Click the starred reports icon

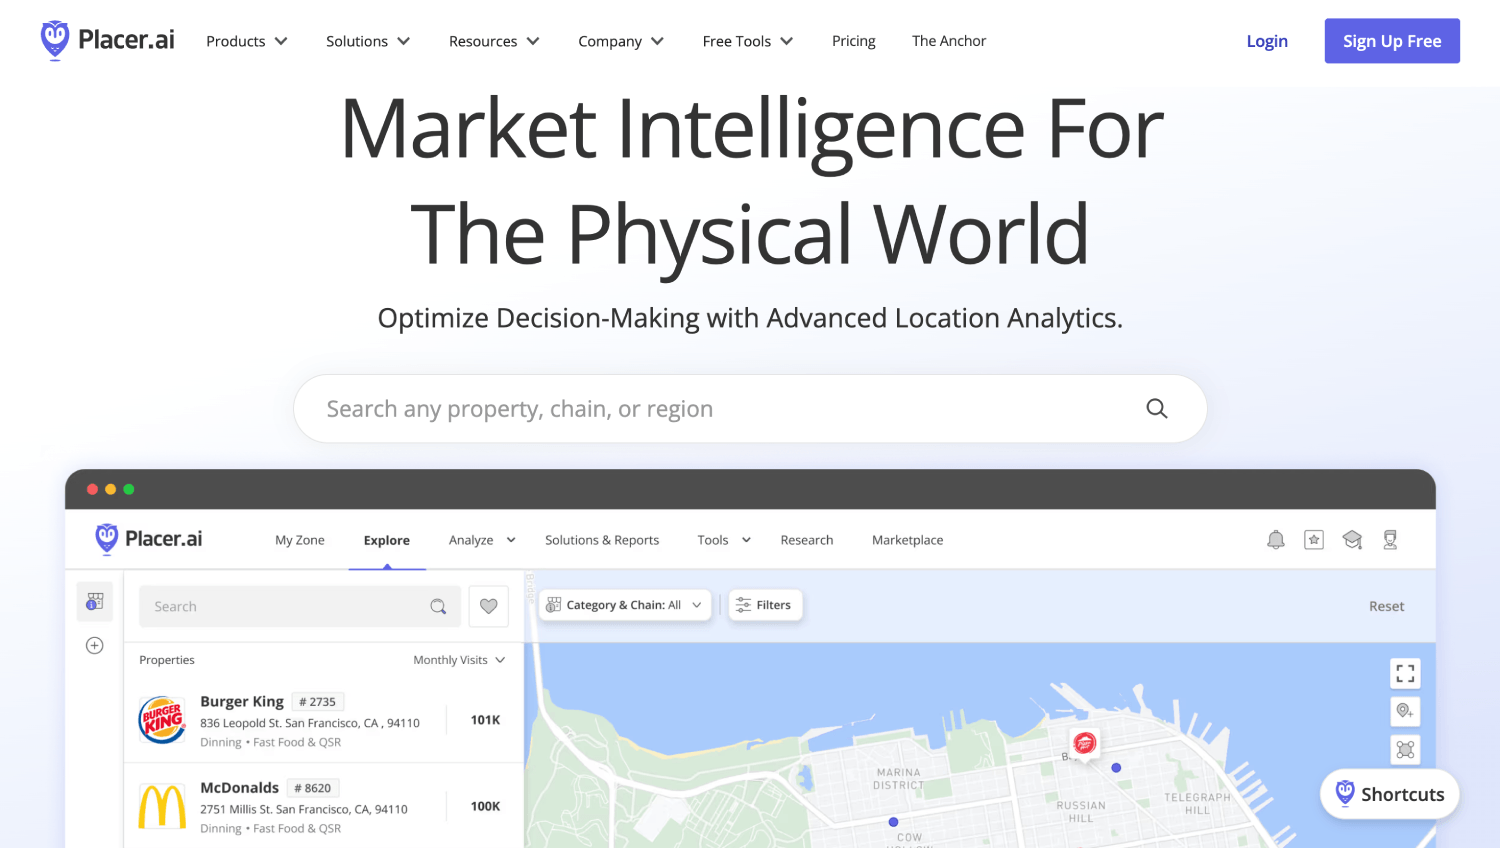(x=1314, y=540)
